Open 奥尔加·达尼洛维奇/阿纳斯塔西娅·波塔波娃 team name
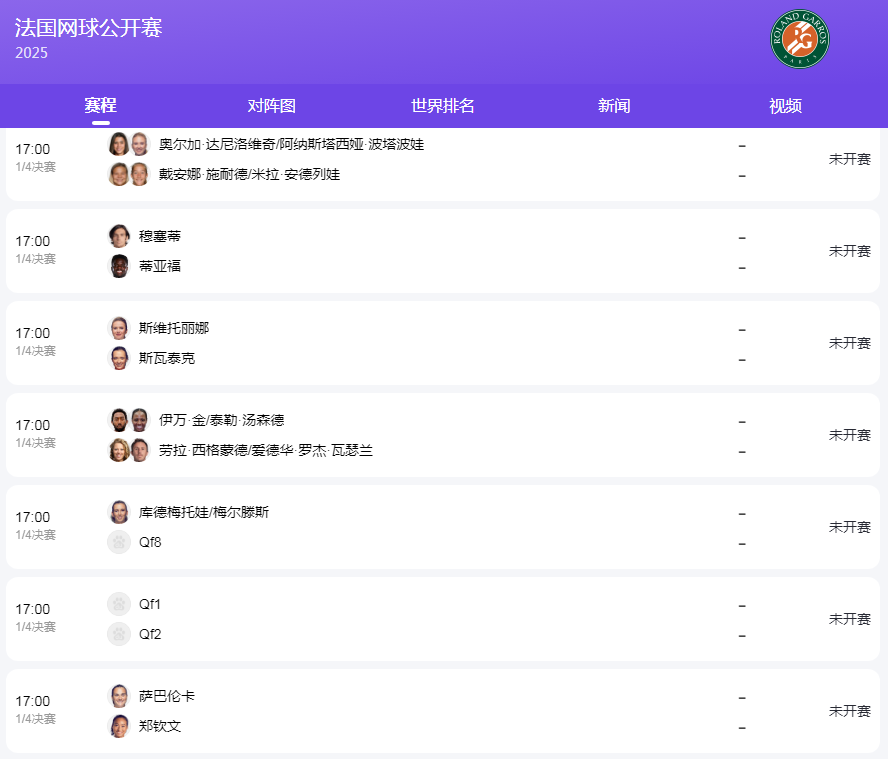This screenshot has height=759, width=888. click(x=292, y=144)
